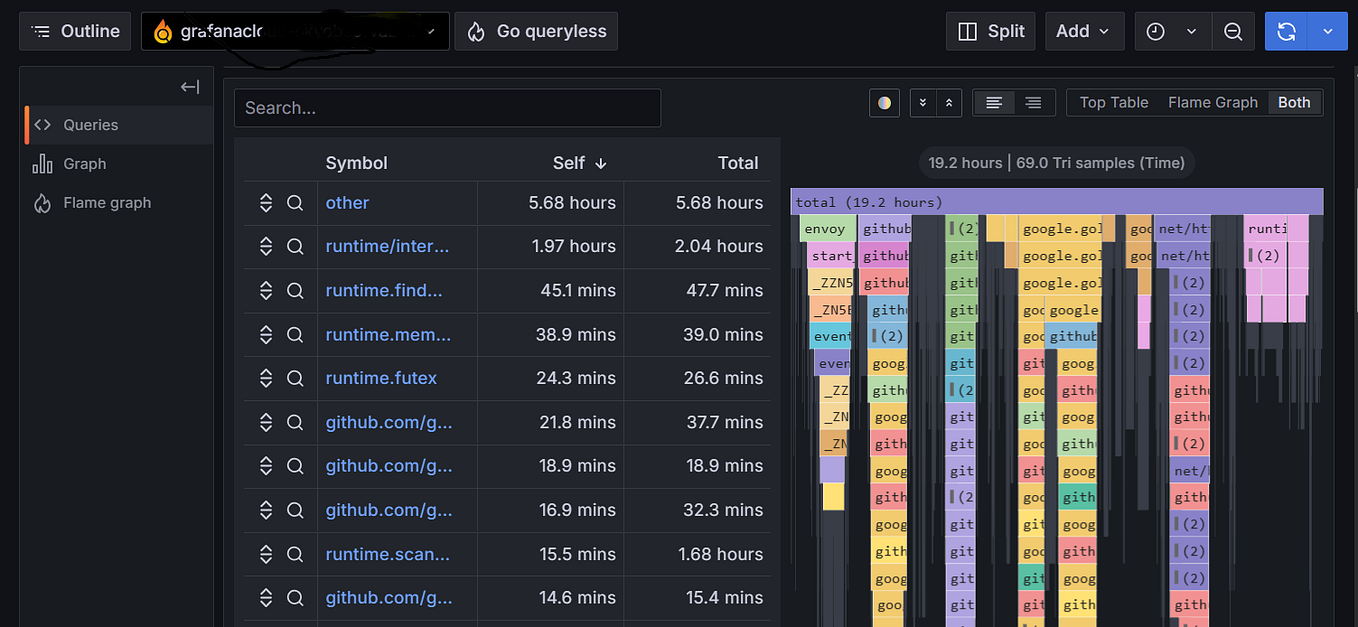Switch to Top Table view
The width and height of the screenshot is (1358, 627).
[x=1113, y=102]
